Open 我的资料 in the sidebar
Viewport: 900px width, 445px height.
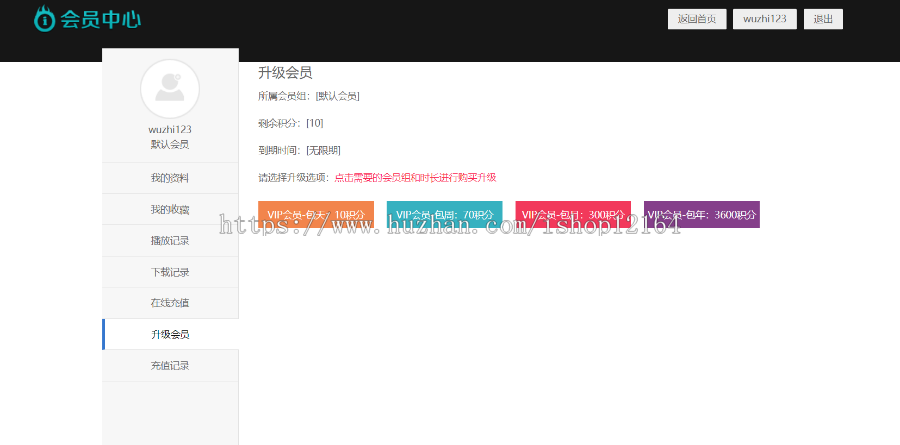pyautogui.click(x=170, y=178)
